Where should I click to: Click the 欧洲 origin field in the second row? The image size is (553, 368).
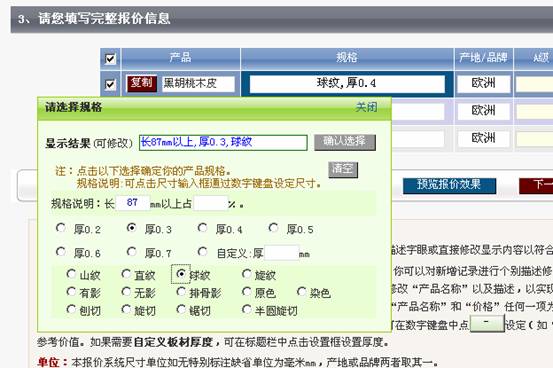484,111
